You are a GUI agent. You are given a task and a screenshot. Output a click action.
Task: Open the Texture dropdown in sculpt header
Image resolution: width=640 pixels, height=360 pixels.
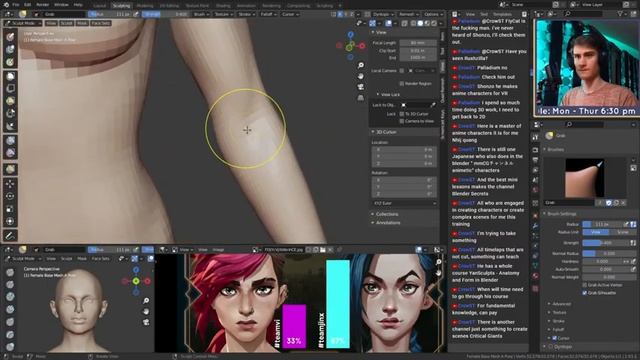(223, 14)
